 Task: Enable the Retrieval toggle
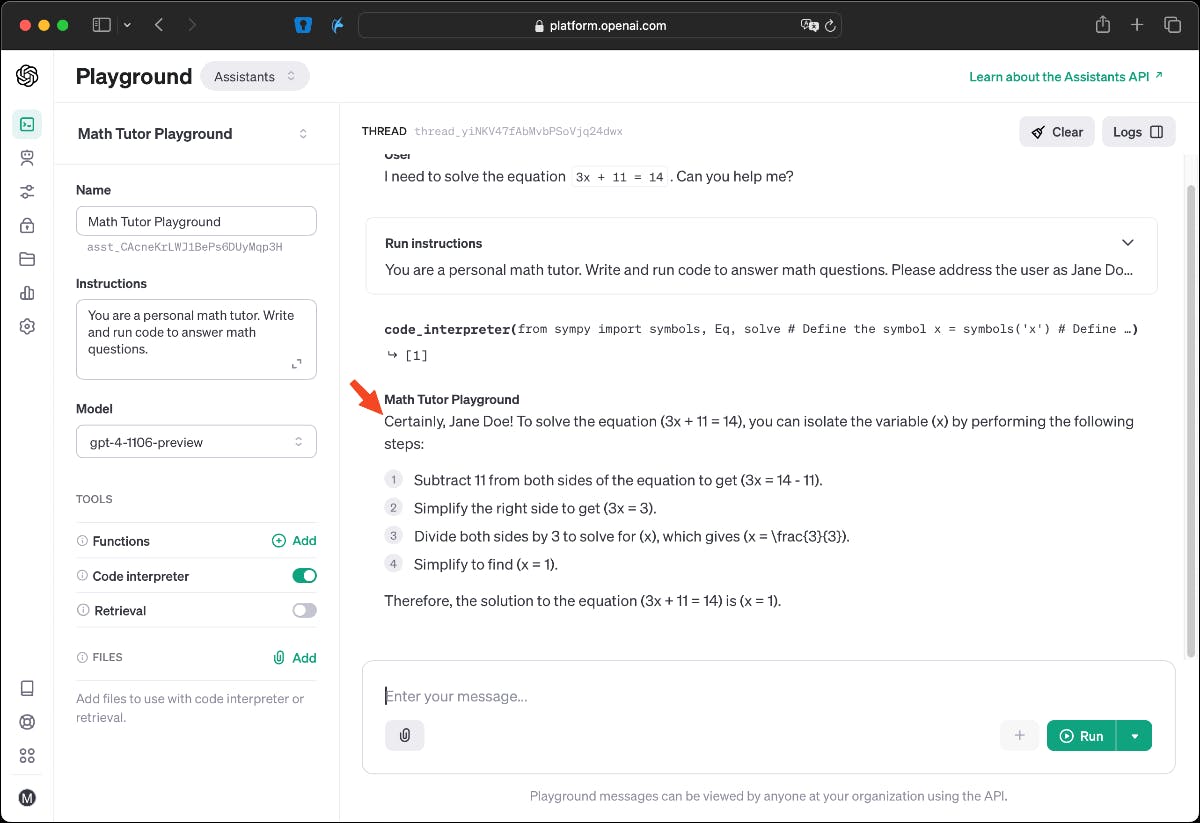pos(304,611)
